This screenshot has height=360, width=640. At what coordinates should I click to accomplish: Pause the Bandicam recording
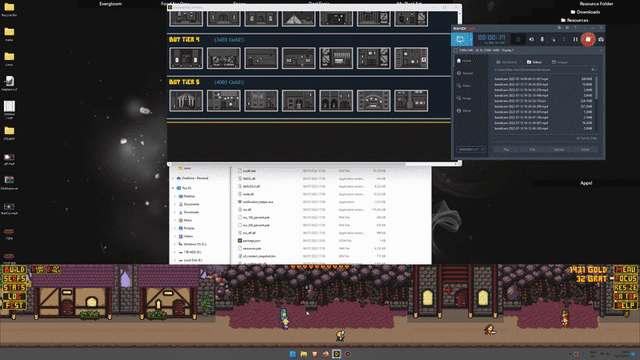tap(575, 39)
